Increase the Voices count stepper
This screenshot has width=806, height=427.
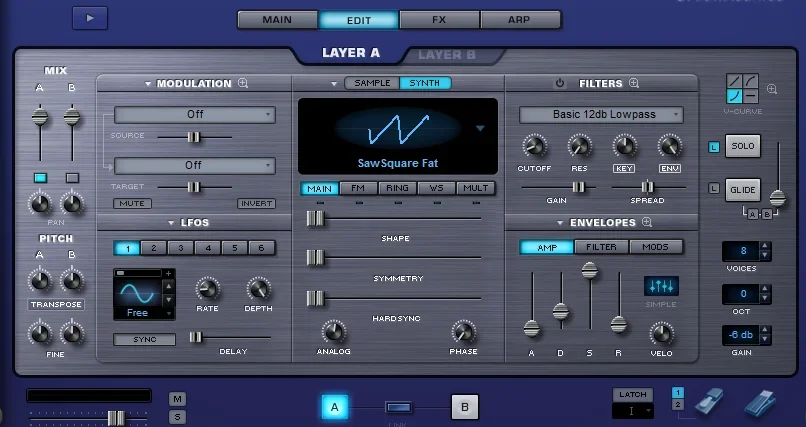(x=765, y=246)
